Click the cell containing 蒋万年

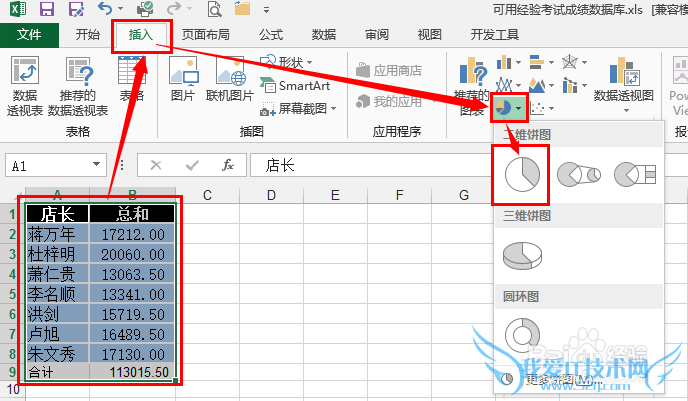pyautogui.click(x=57, y=234)
